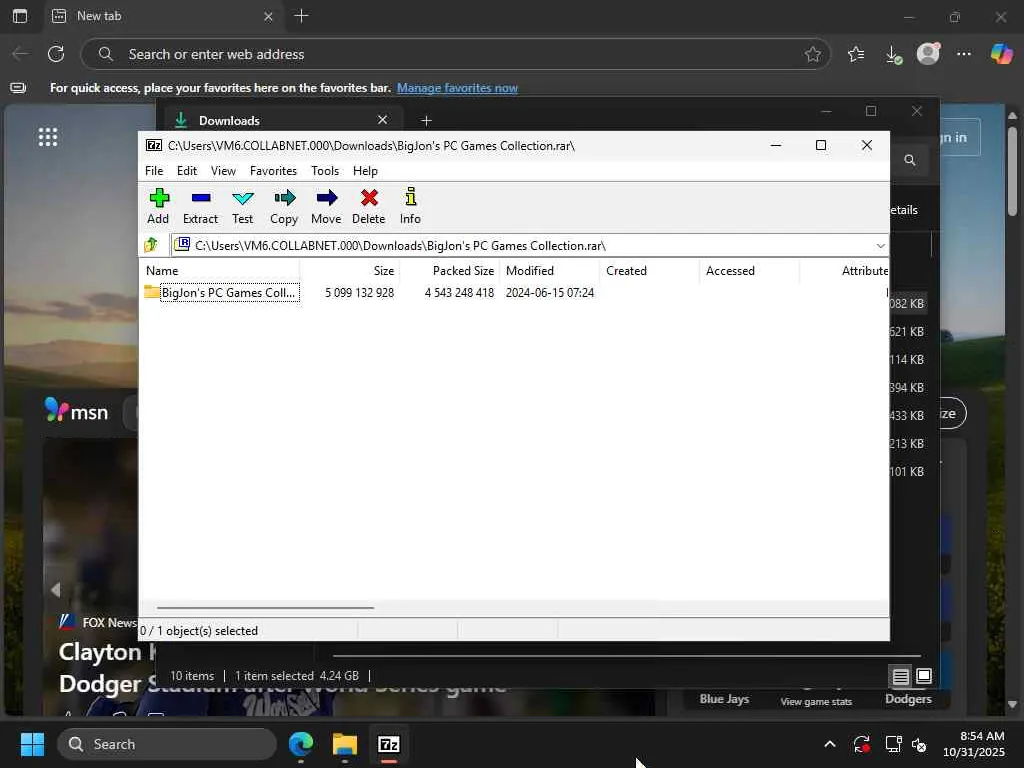Add this page to favorites star
Viewport: 1024px width, 768px height.
coord(812,54)
